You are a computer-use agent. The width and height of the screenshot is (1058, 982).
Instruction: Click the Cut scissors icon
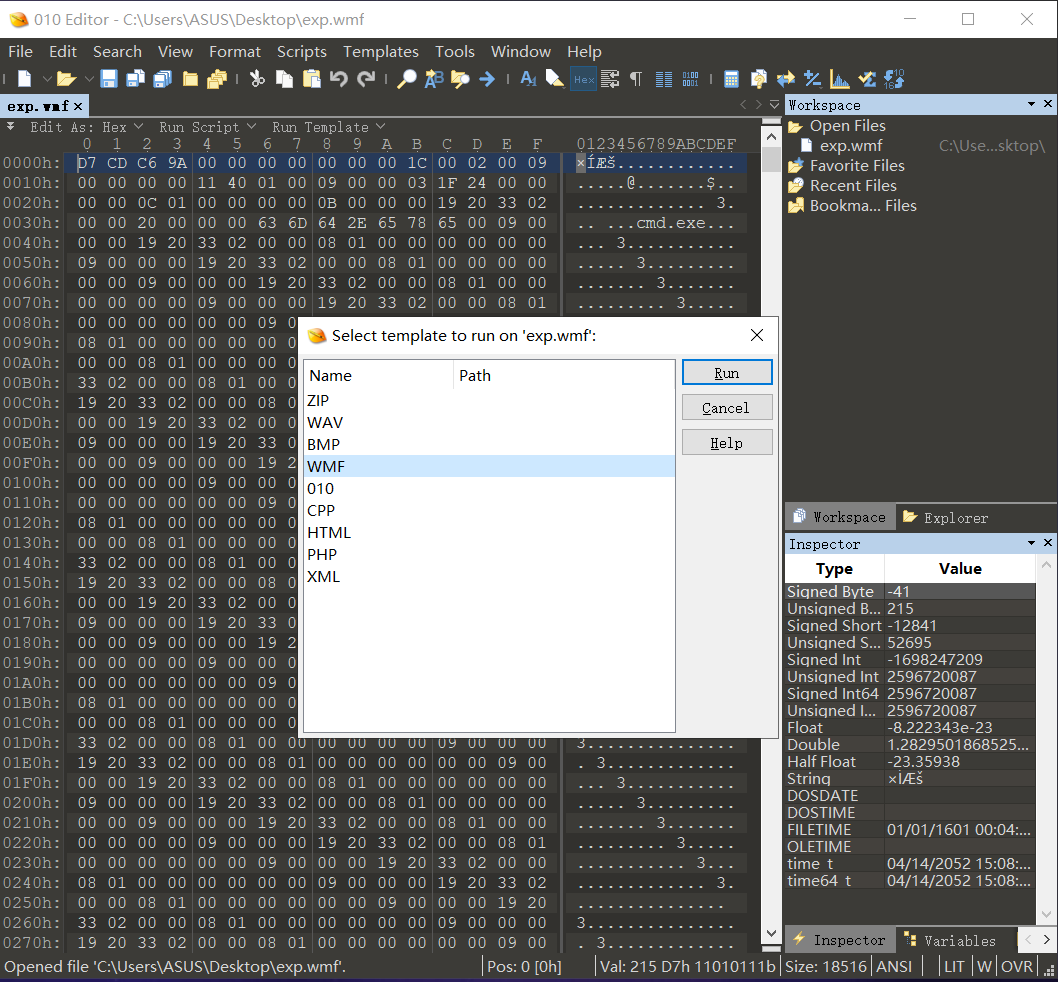[x=257, y=79]
